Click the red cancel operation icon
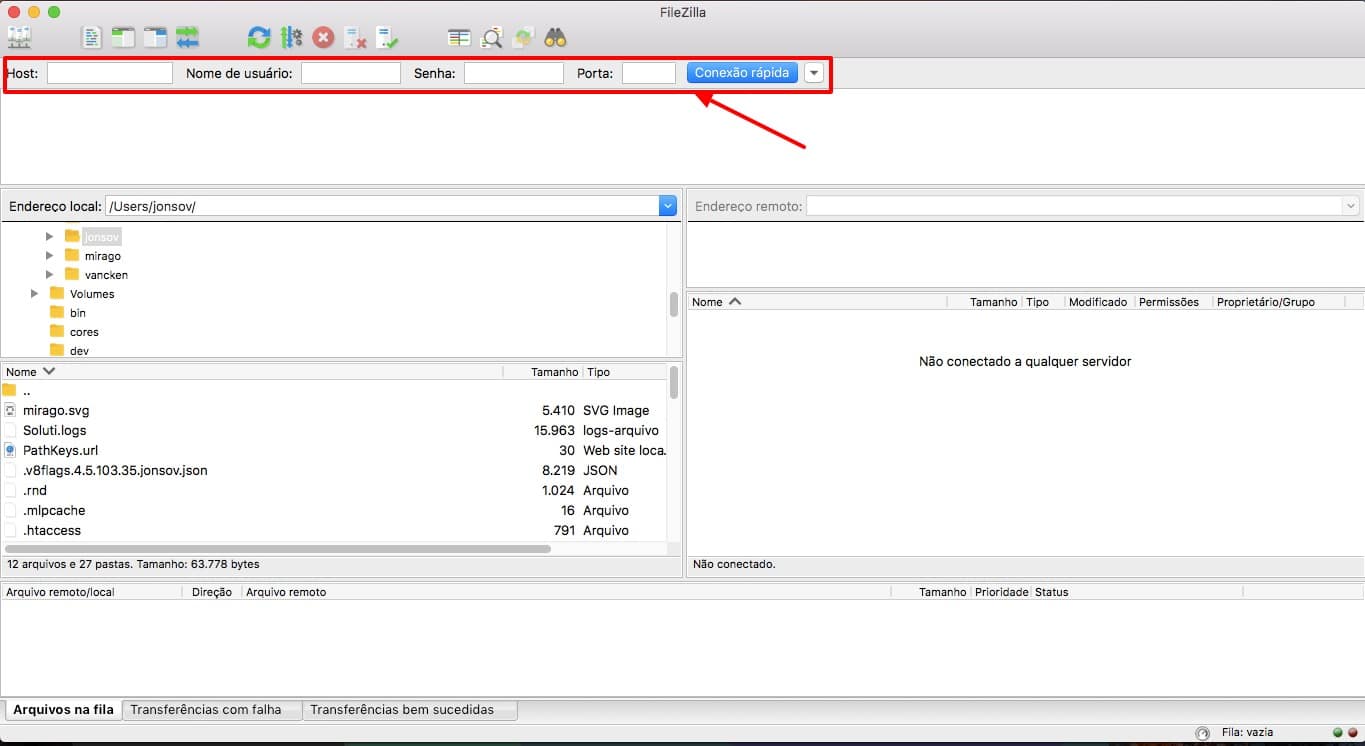Screen dimensions: 1365x746 (x=323, y=38)
